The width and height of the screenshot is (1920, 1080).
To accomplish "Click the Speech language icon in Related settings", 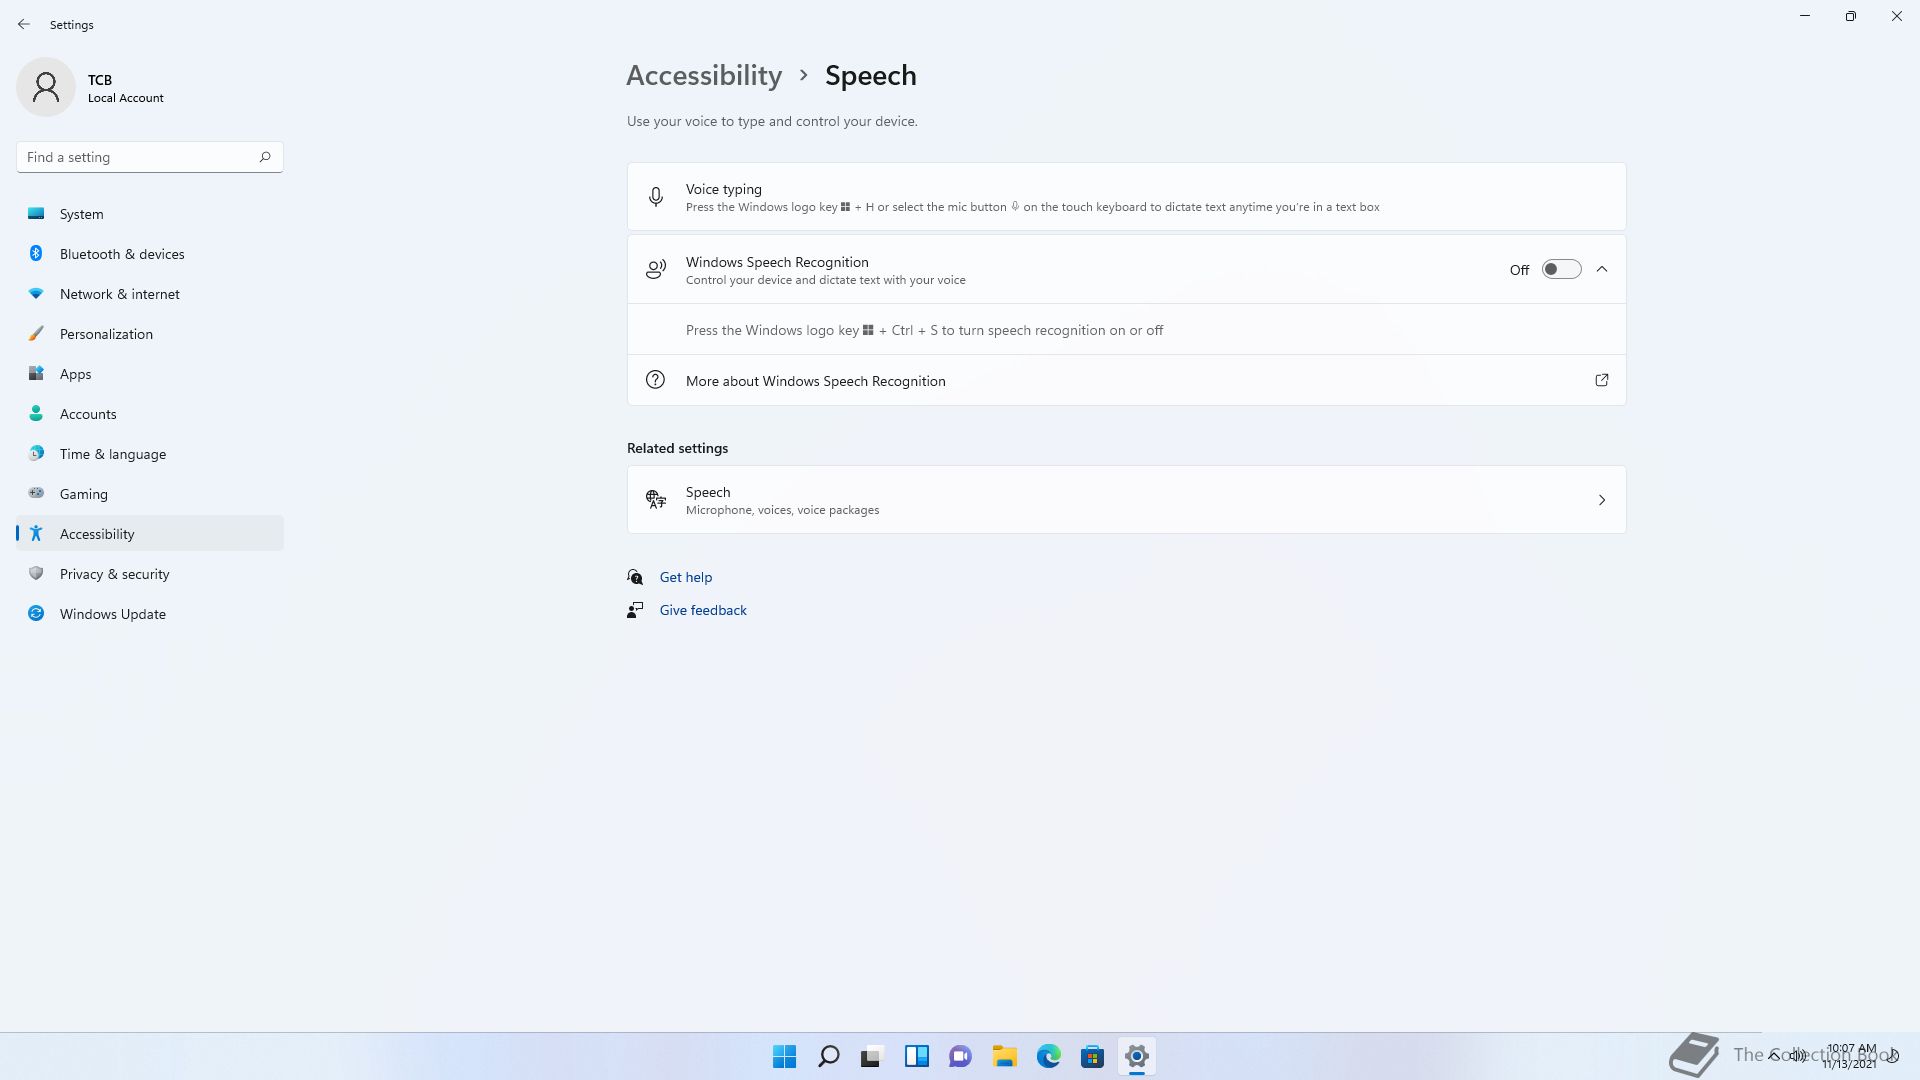I will (x=656, y=500).
